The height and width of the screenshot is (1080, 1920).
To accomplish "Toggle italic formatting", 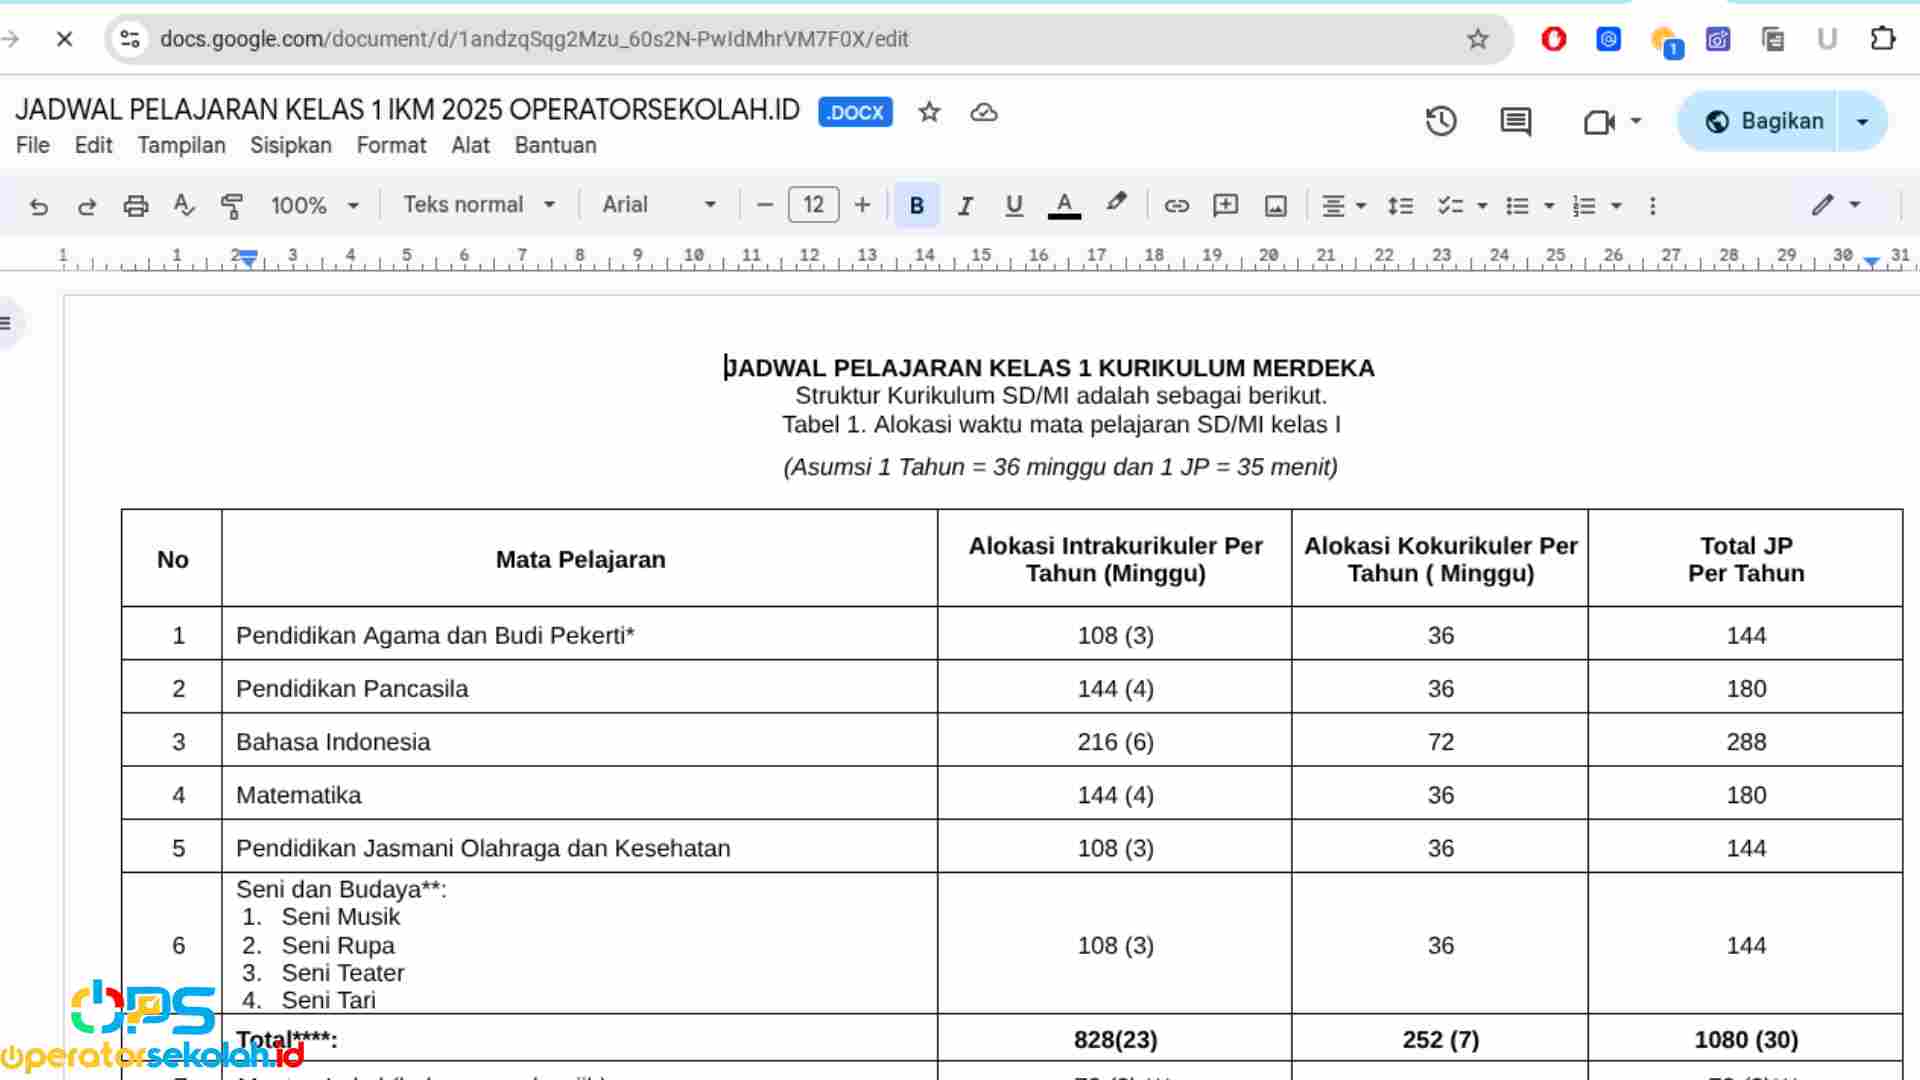I will tap(965, 206).
